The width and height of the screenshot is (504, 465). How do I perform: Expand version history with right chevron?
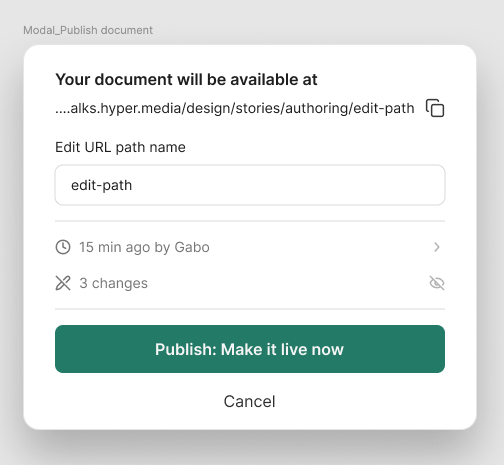pyautogui.click(x=437, y=247)
